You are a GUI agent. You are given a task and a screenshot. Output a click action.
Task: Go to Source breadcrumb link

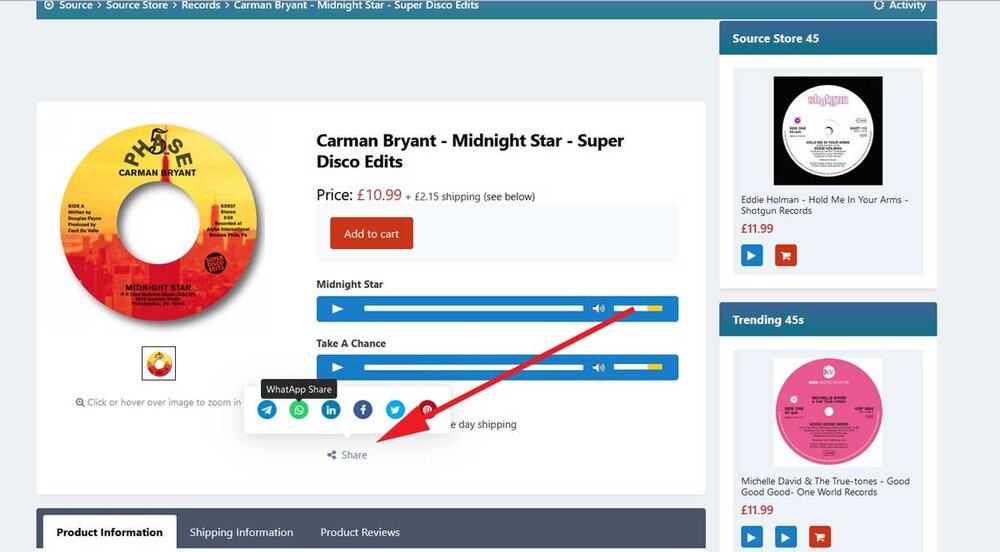coord(76,5)
